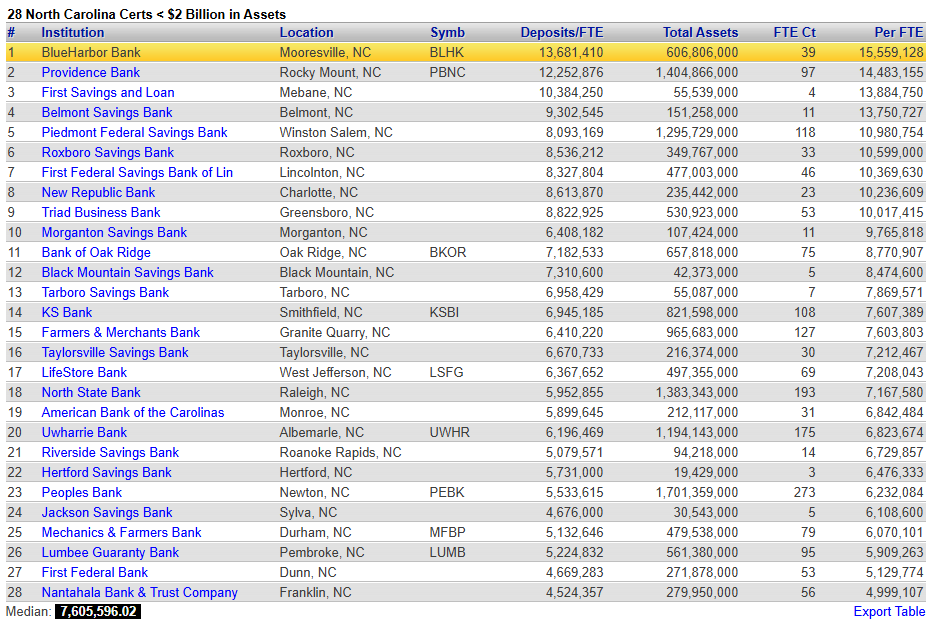Sort by Per FTE column header
Image resolution: width=938 pixels, height=627 pixels.
899,32
